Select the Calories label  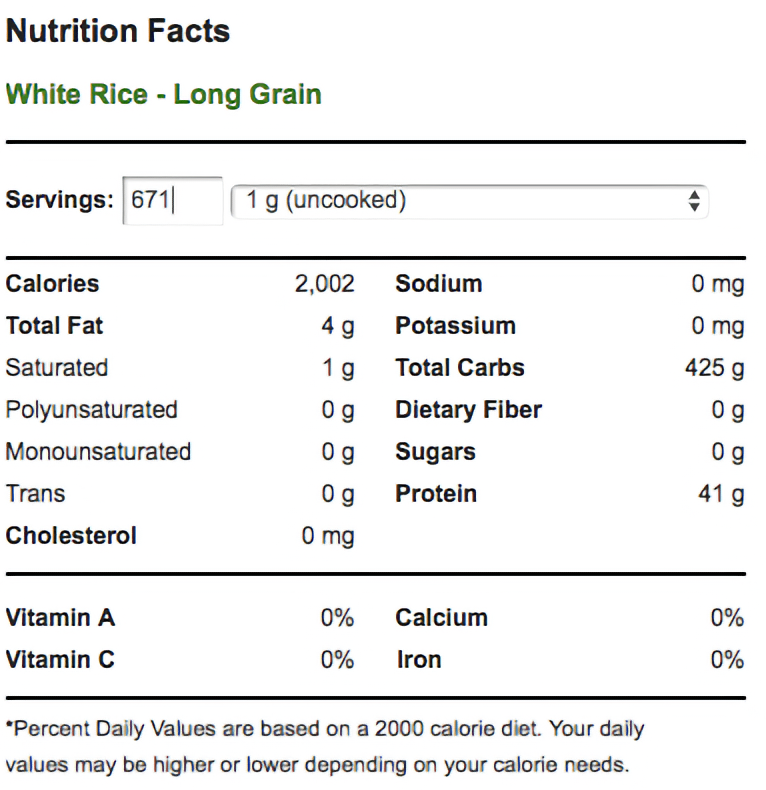(x=52, y=284)
